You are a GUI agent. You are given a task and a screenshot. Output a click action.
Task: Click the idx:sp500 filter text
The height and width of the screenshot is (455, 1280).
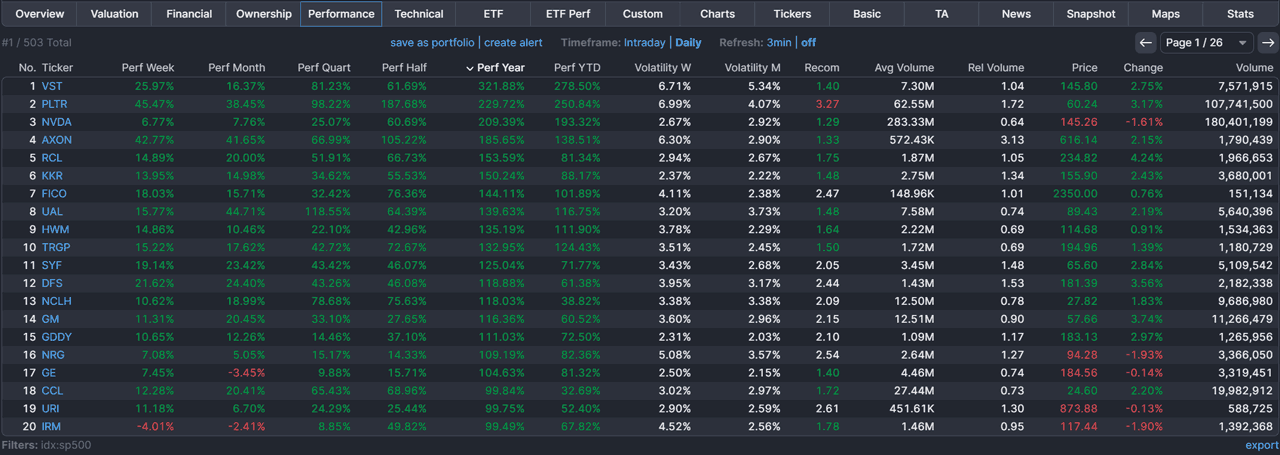tap(66, 445)
